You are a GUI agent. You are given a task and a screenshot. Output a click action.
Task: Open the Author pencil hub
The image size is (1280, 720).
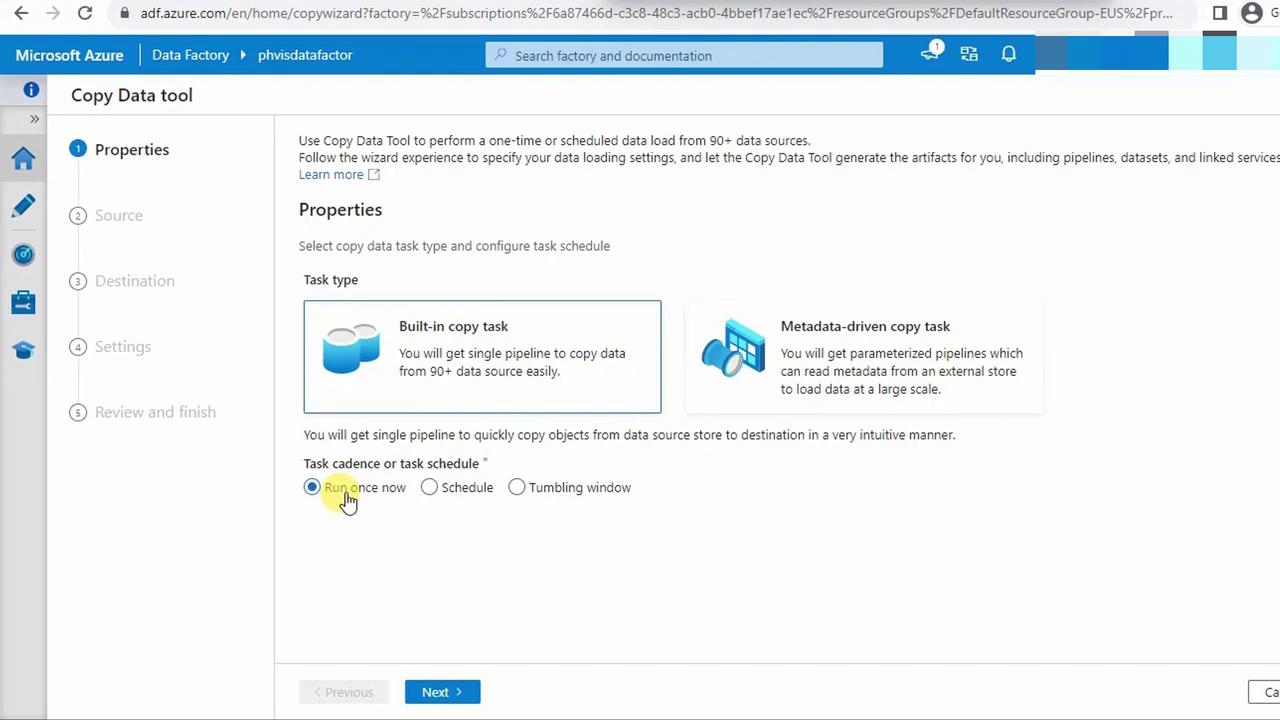point(23,206)
